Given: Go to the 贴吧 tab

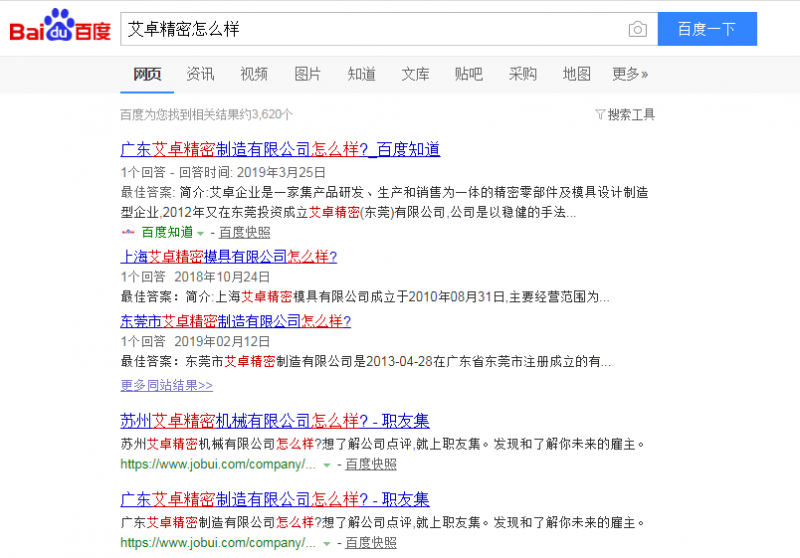Looking at the screenshot, I should click(468, 74).
